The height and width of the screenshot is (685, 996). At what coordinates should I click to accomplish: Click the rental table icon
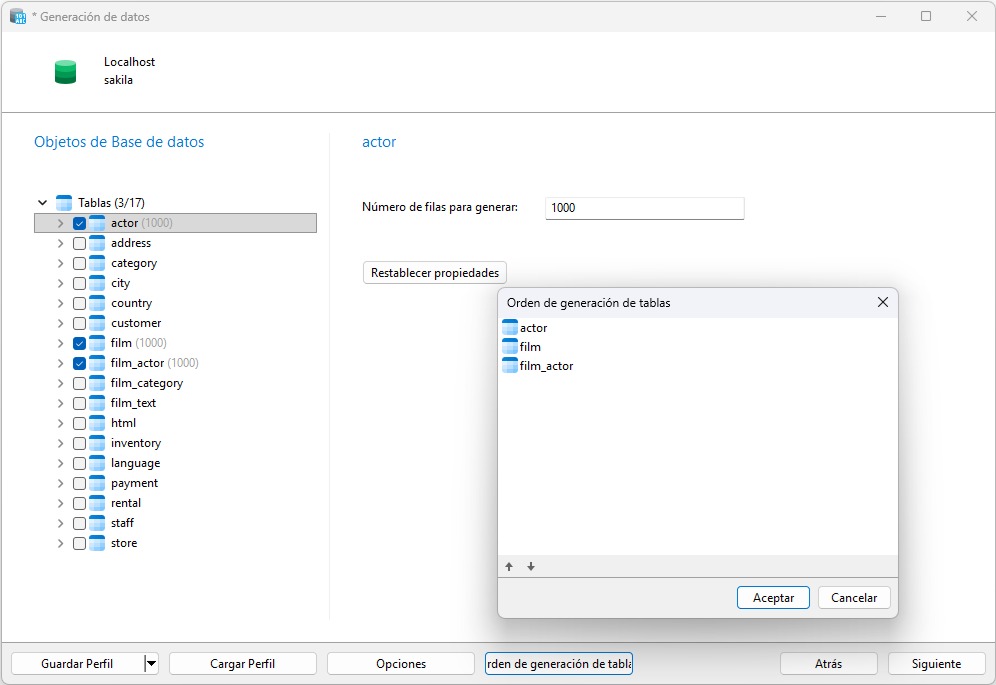click(x=97, y=503)
